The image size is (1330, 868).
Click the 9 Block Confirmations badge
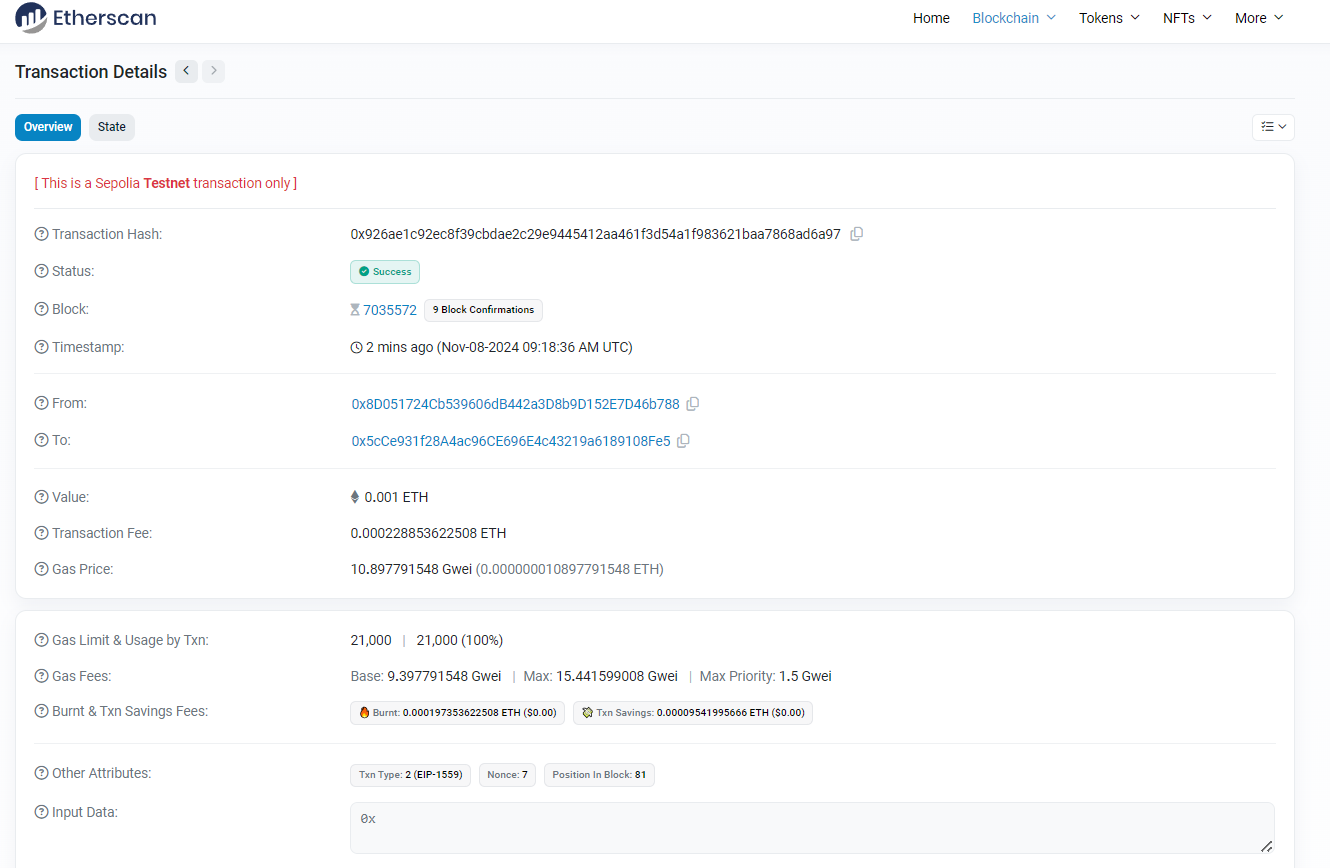coord(484,310)
